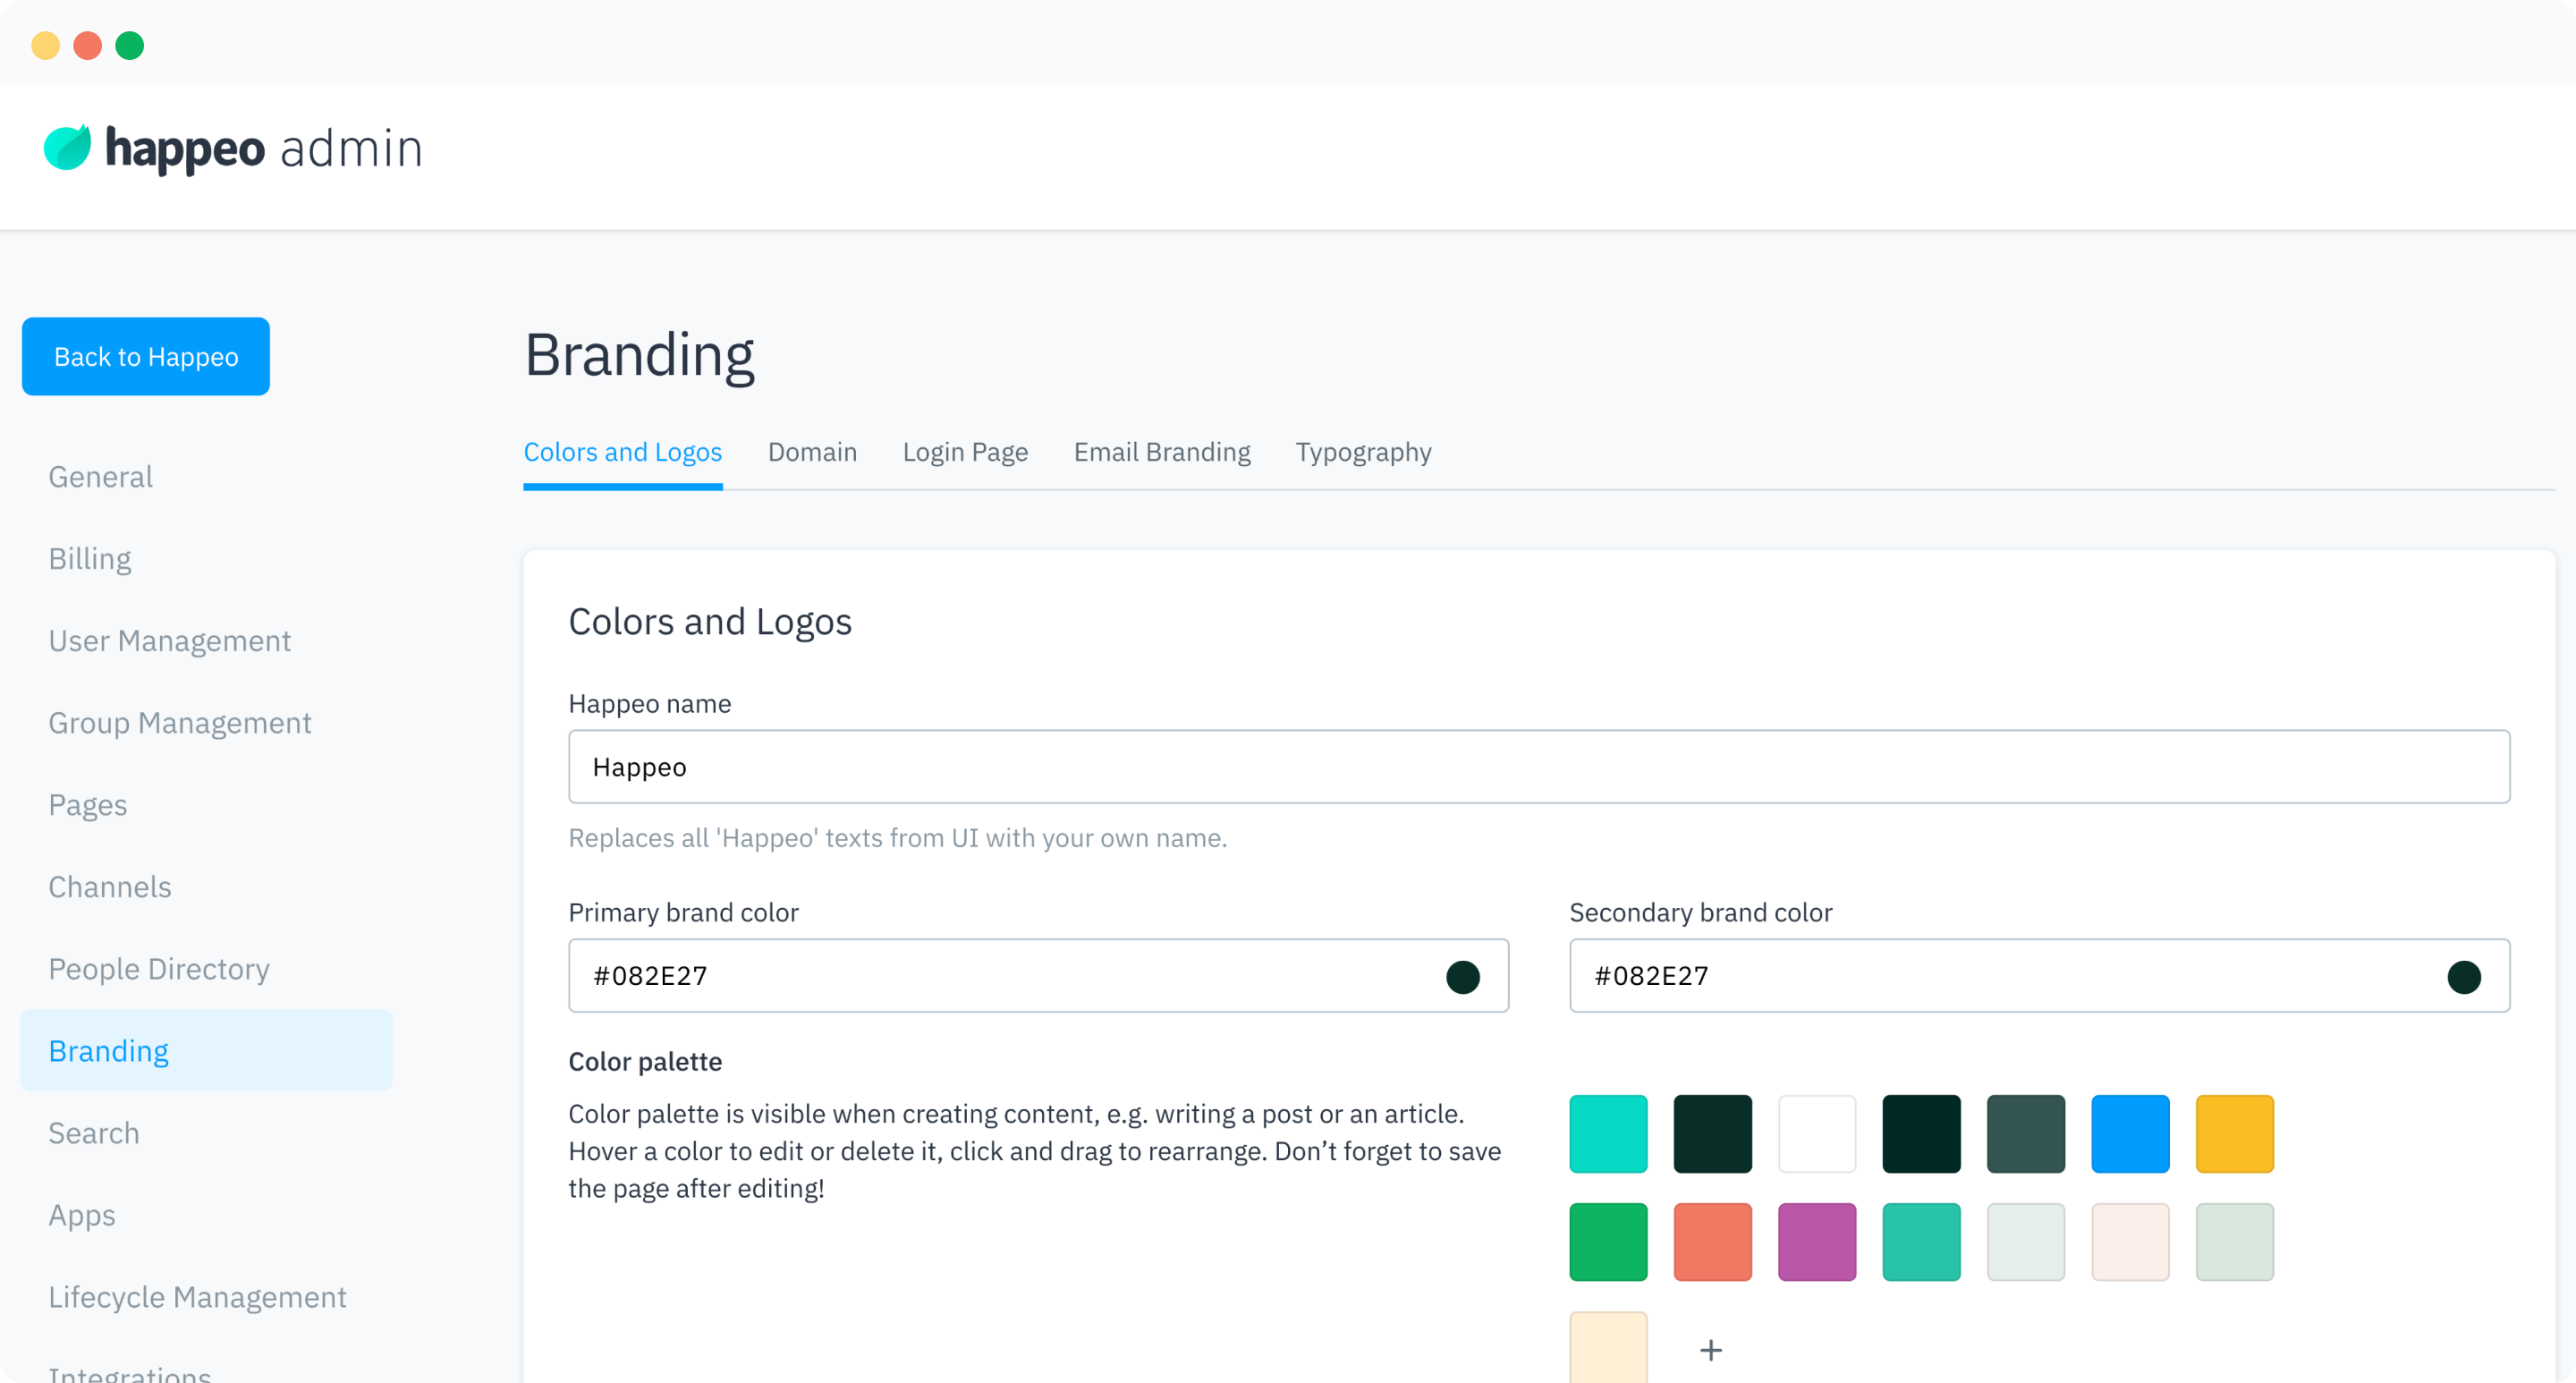Select the teal swatch in the second row
The height and width of the screenshot is (1383, 2576).
1922,1242
